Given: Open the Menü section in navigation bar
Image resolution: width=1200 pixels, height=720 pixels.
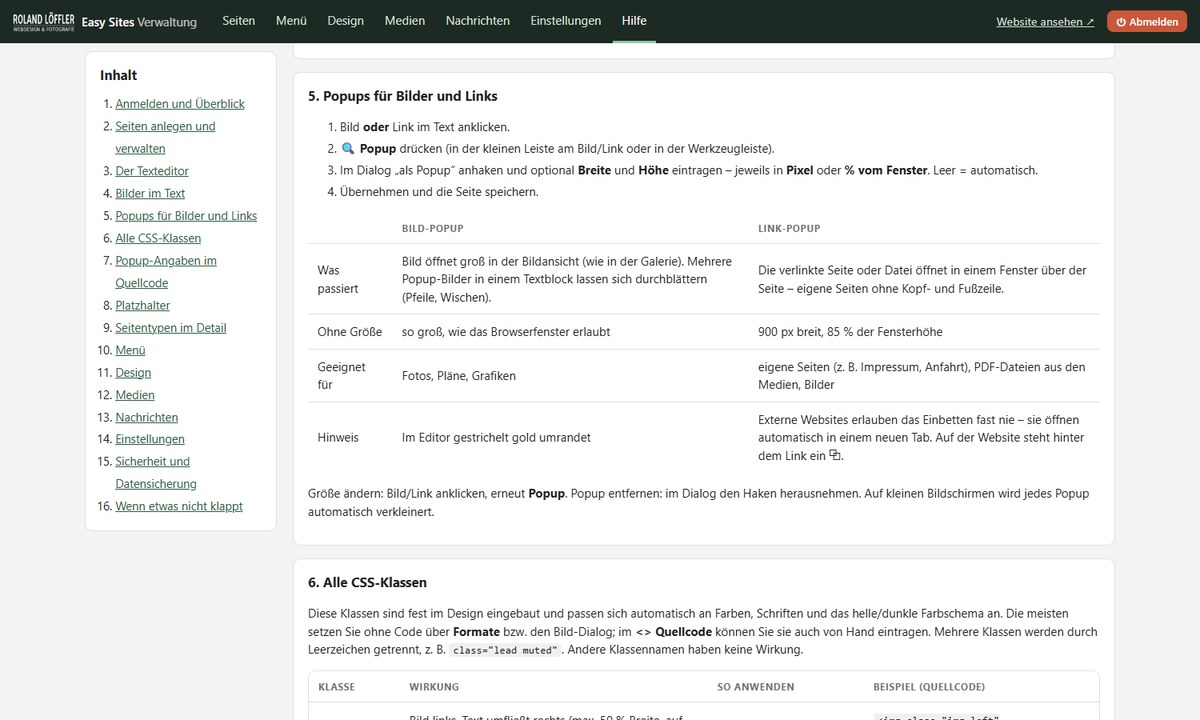Looking at the screenshot, I should [291, 21].
